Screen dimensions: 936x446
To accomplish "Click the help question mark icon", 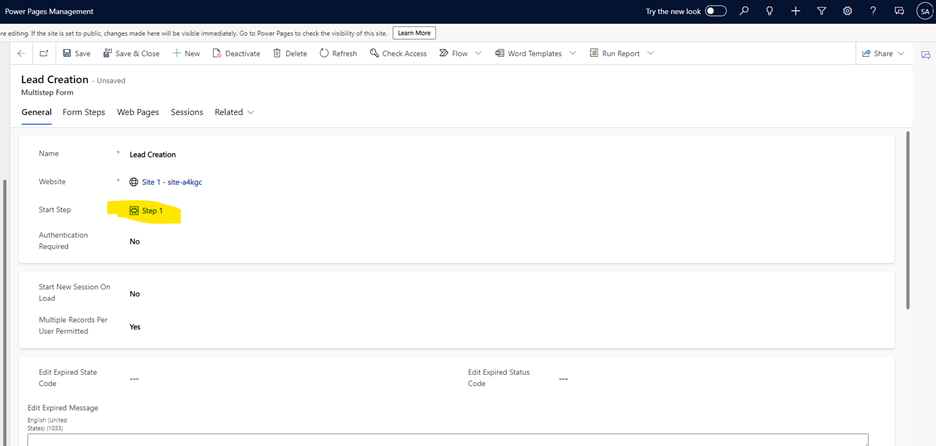I will [x=873, y=11].
